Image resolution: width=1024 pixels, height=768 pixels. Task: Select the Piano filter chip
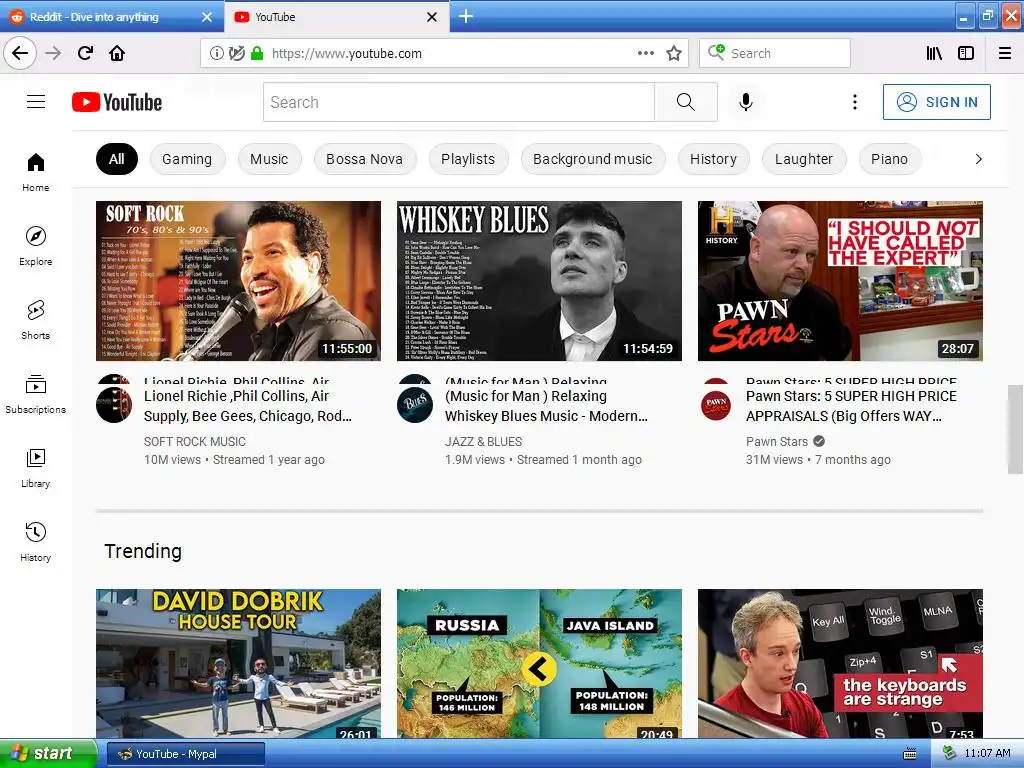click(889, 159)
